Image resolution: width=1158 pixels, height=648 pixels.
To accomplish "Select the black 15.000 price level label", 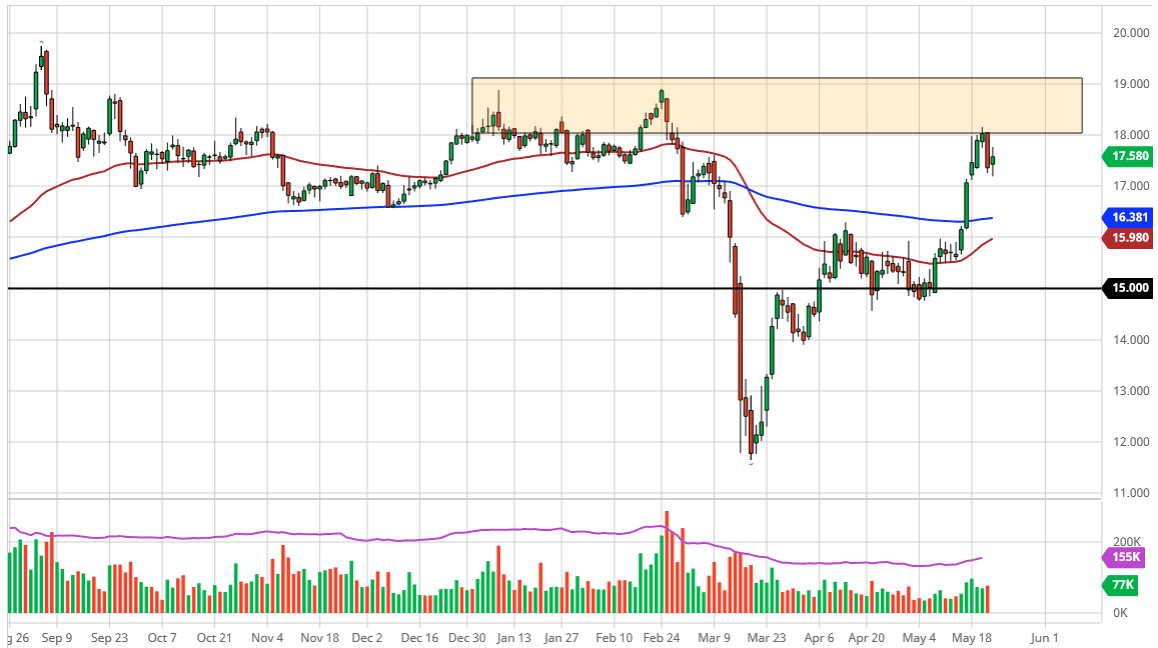I will [x=1128, y=288].
